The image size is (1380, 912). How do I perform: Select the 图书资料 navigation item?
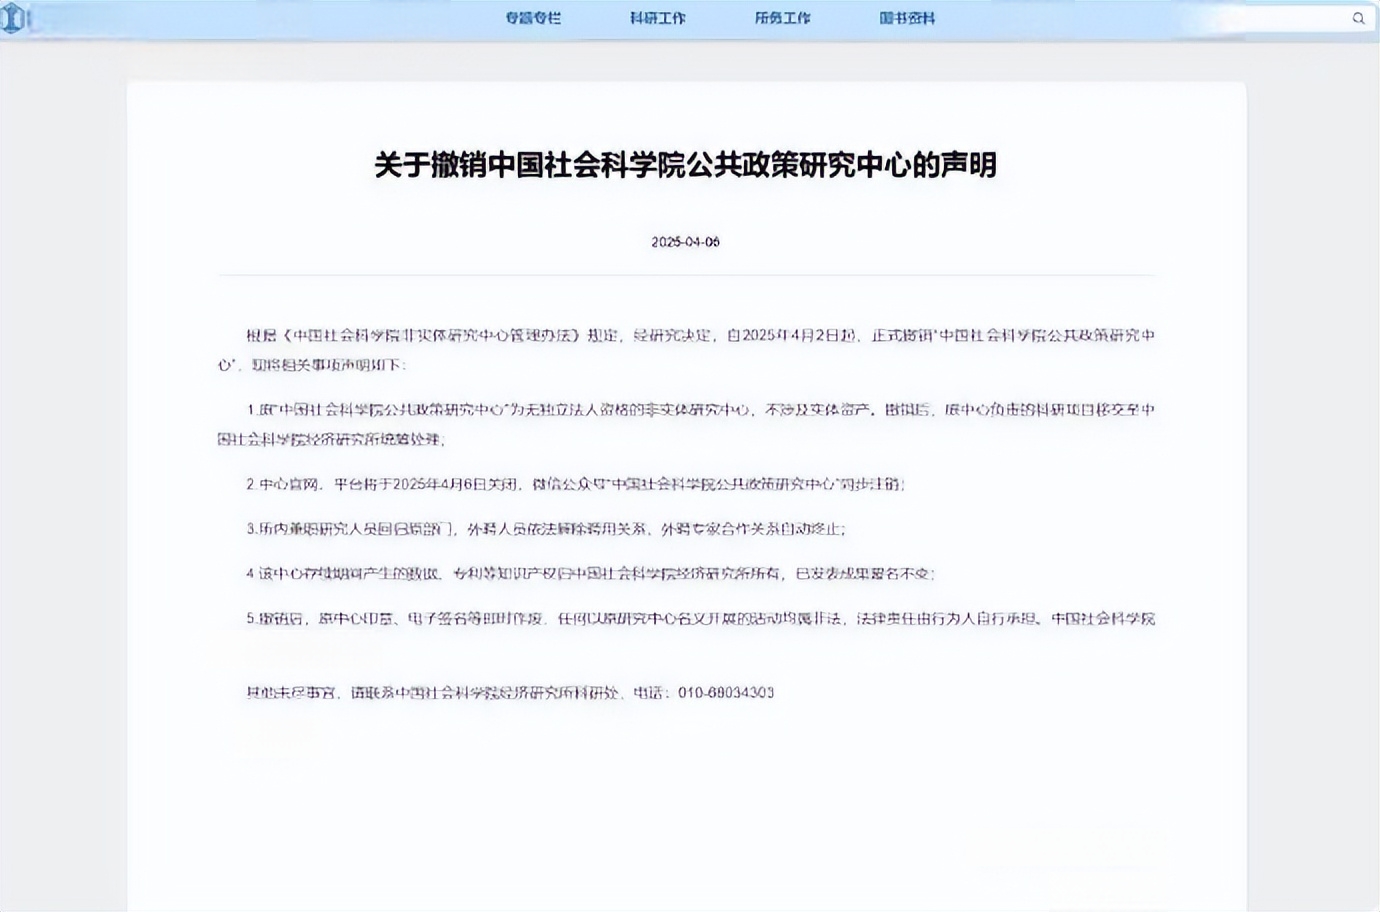coord(907,18)
